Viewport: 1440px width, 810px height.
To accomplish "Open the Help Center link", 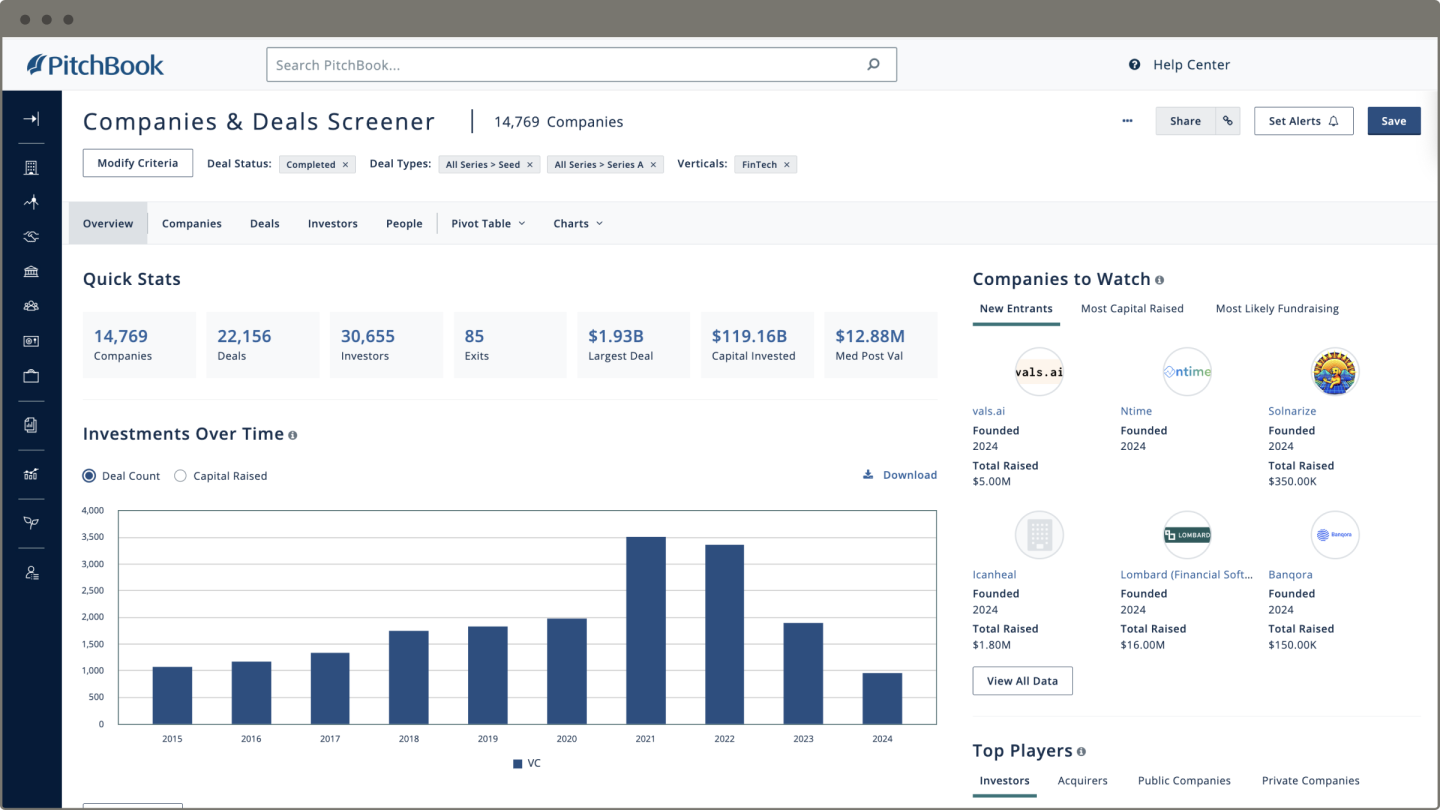I will [x=1191, y=65].
